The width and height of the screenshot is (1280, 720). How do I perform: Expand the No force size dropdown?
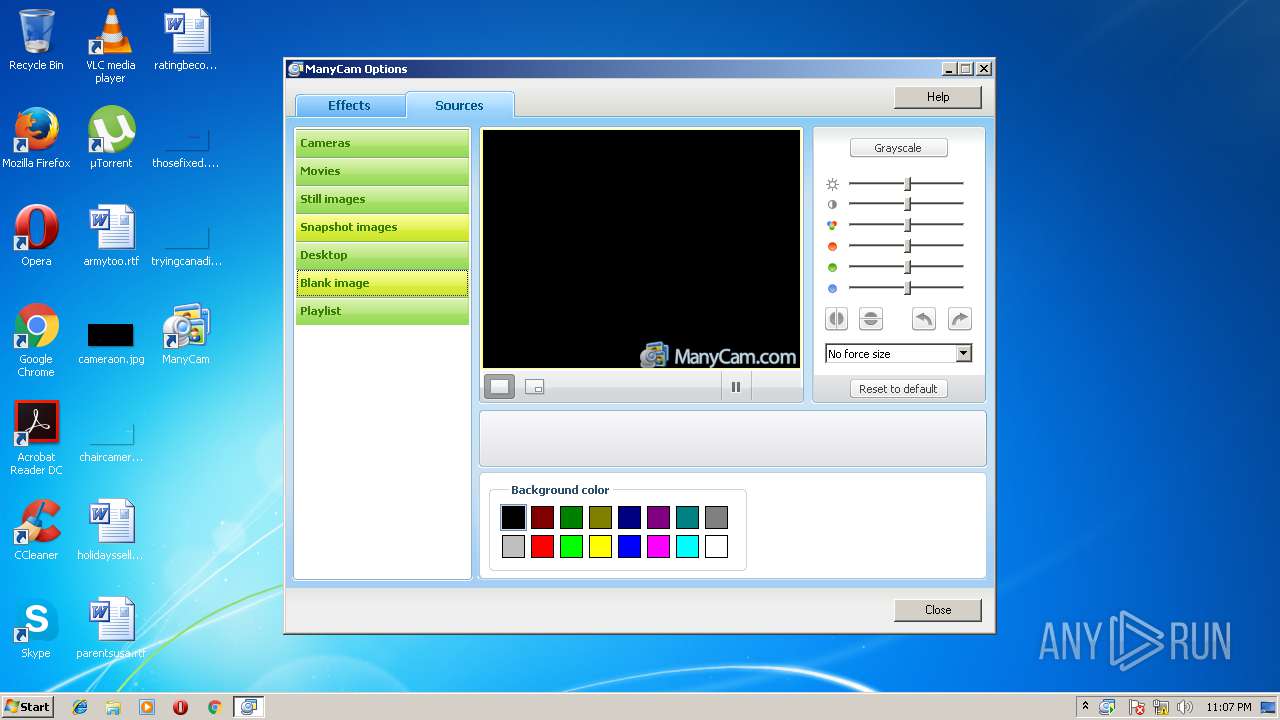click(963, 353)
